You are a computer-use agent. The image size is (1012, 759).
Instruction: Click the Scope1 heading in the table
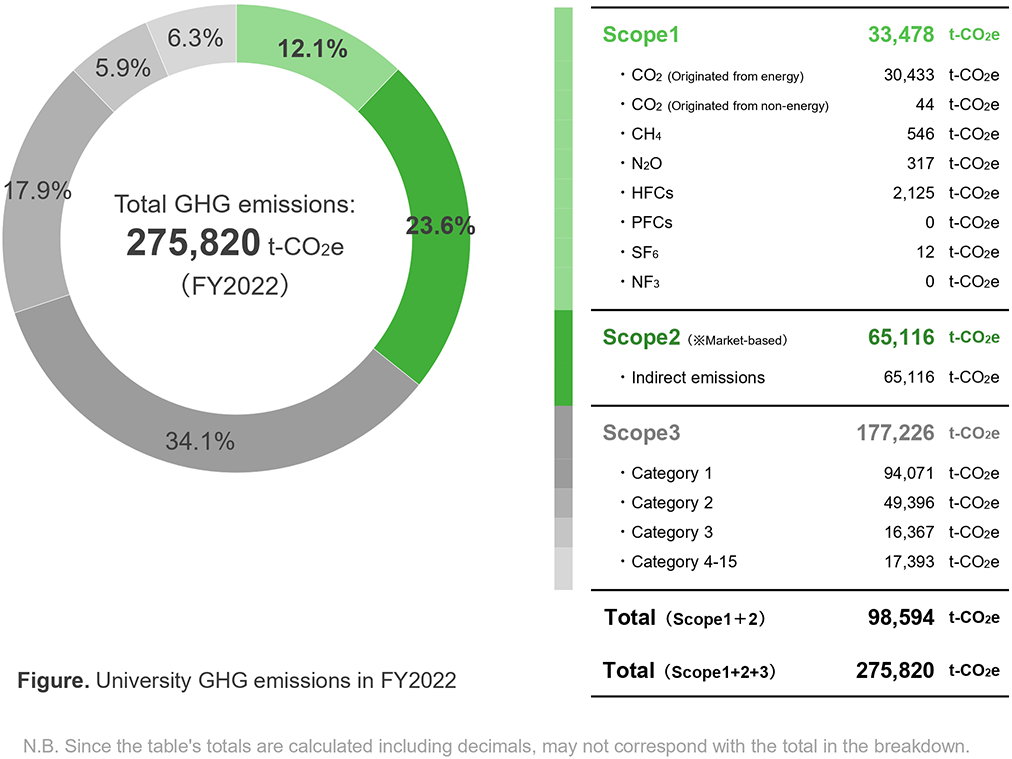640,35
